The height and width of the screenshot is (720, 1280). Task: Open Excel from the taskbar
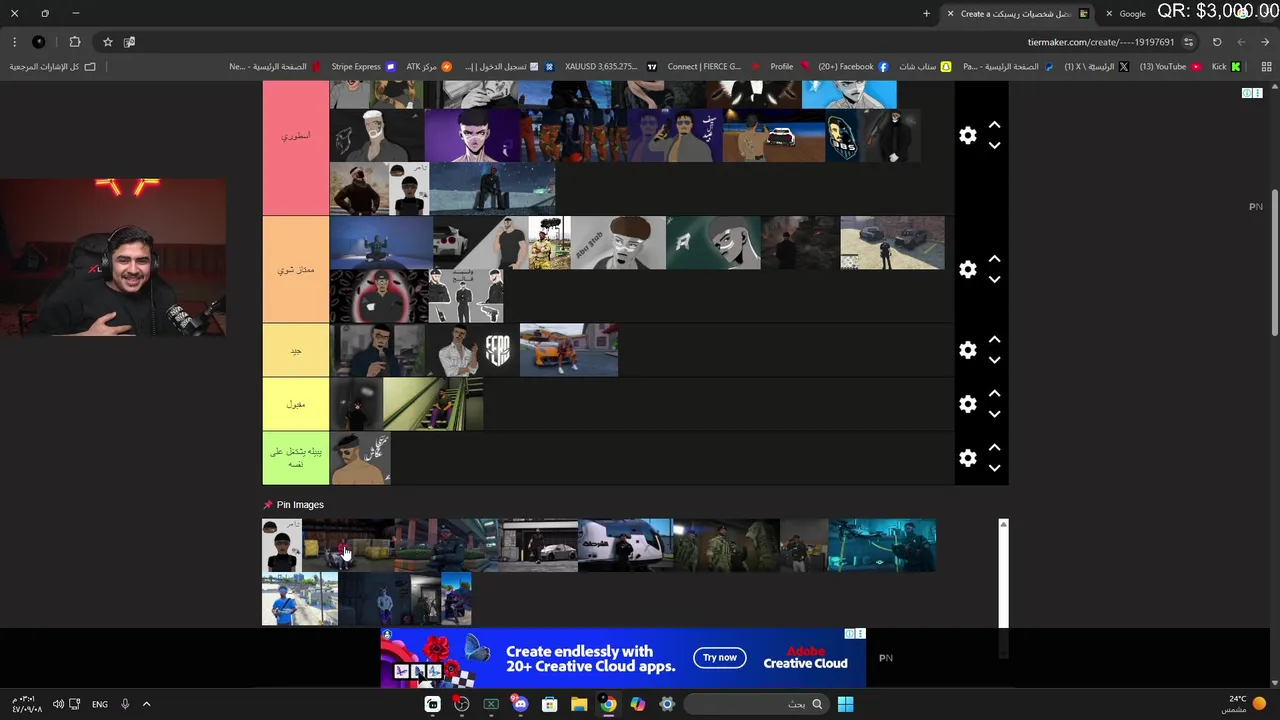tap(491, 704)
